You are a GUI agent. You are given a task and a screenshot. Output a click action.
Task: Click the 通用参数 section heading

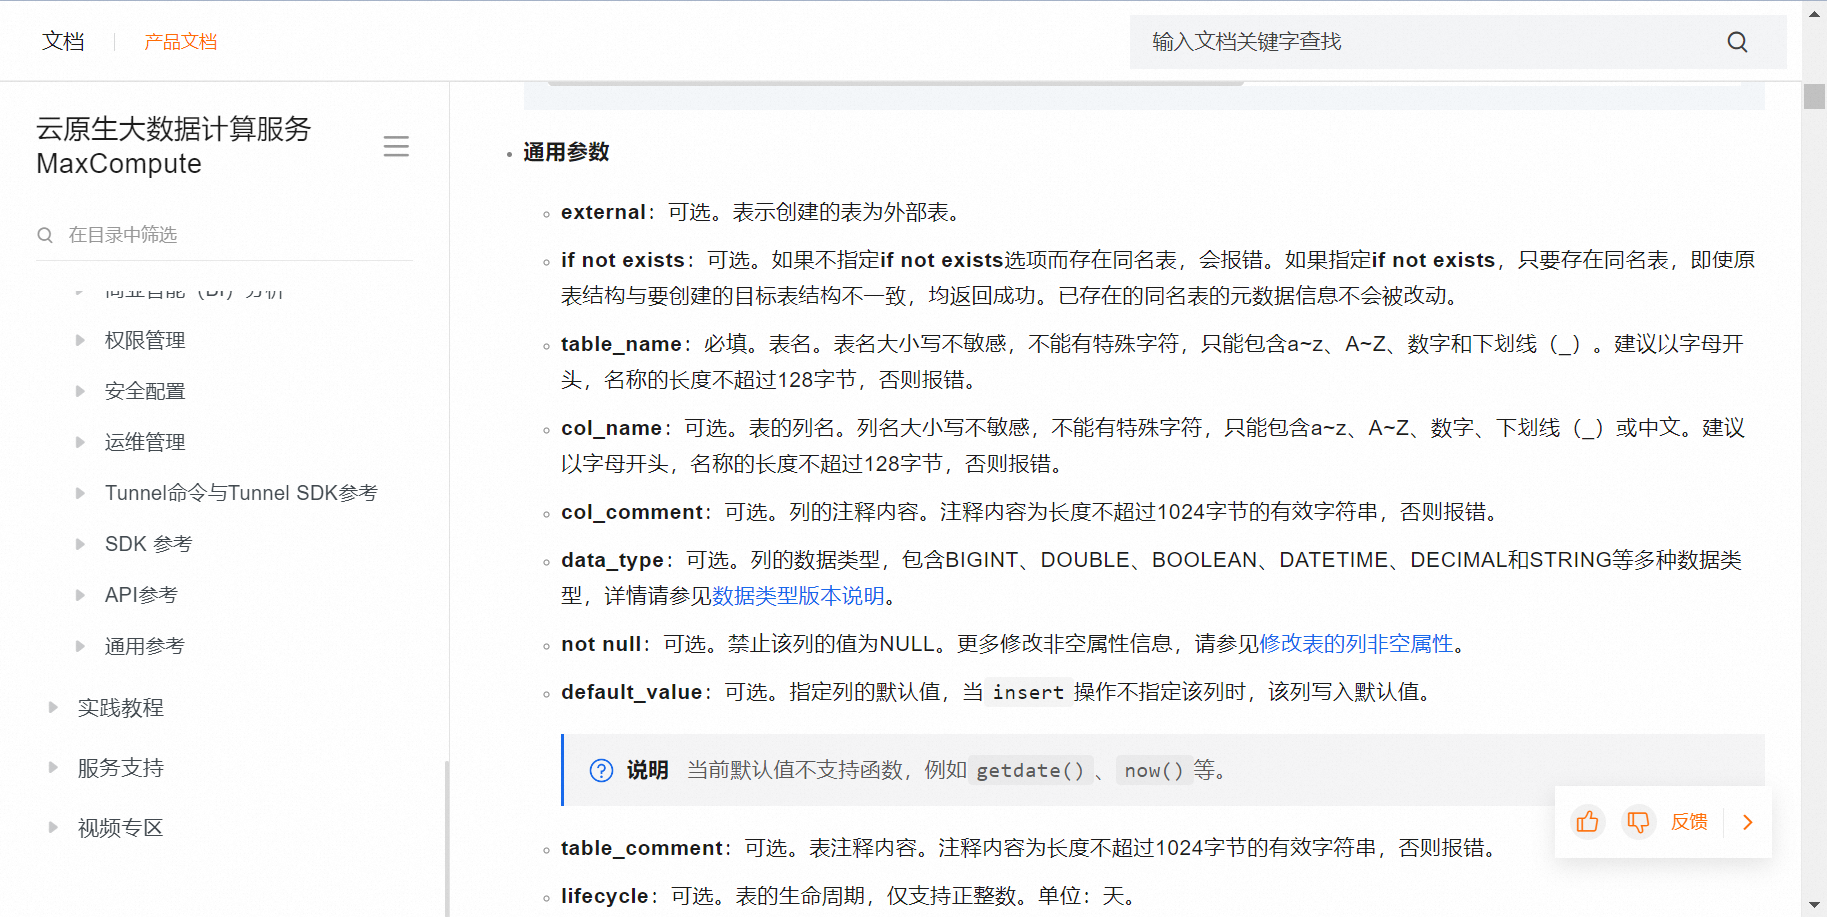(x=566, y=152)
